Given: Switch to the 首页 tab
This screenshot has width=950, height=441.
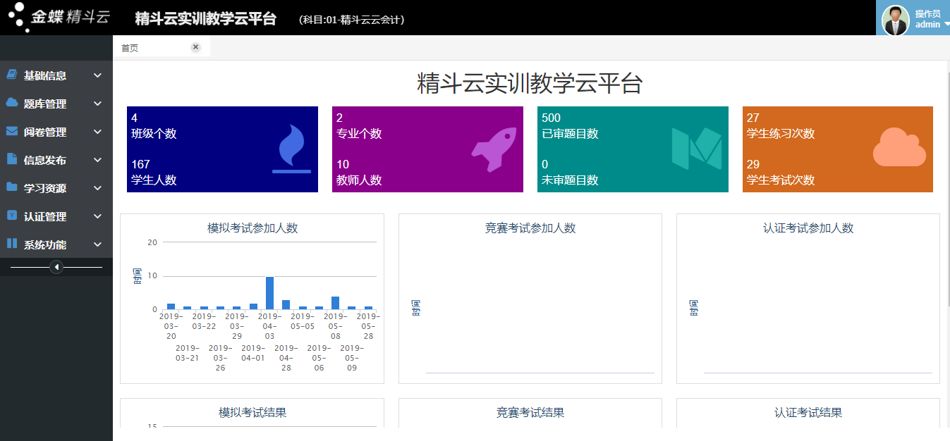Looking at the screenshot, I should click(161, 48).
